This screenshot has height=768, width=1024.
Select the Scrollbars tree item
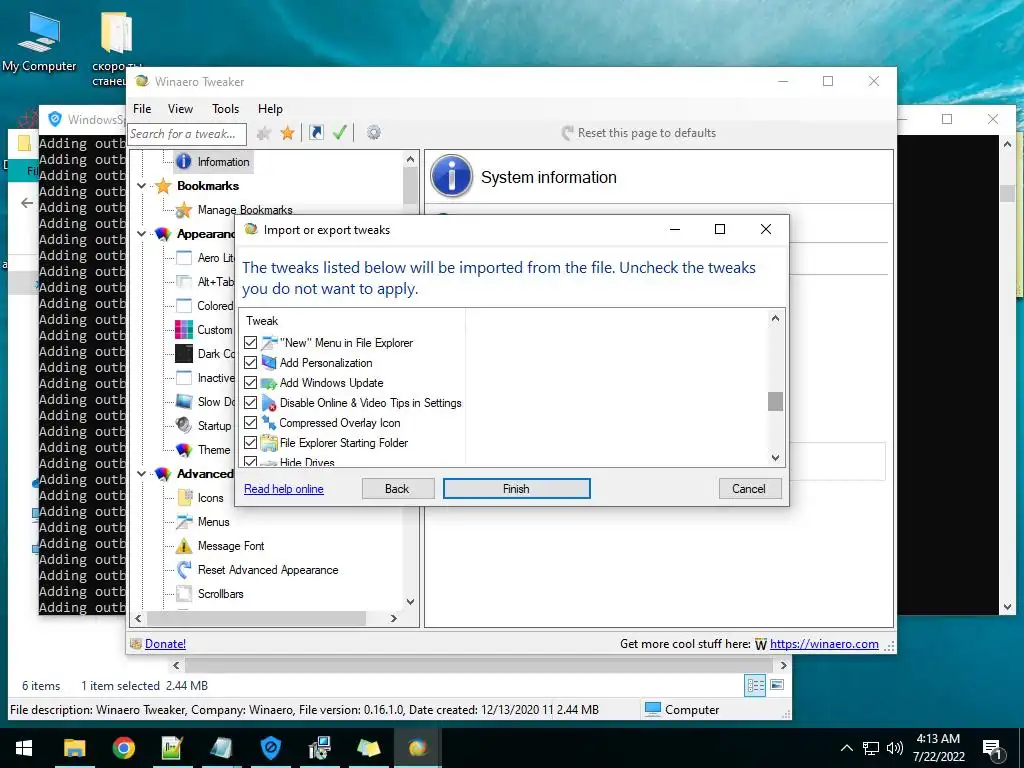(x=221, y=594)
